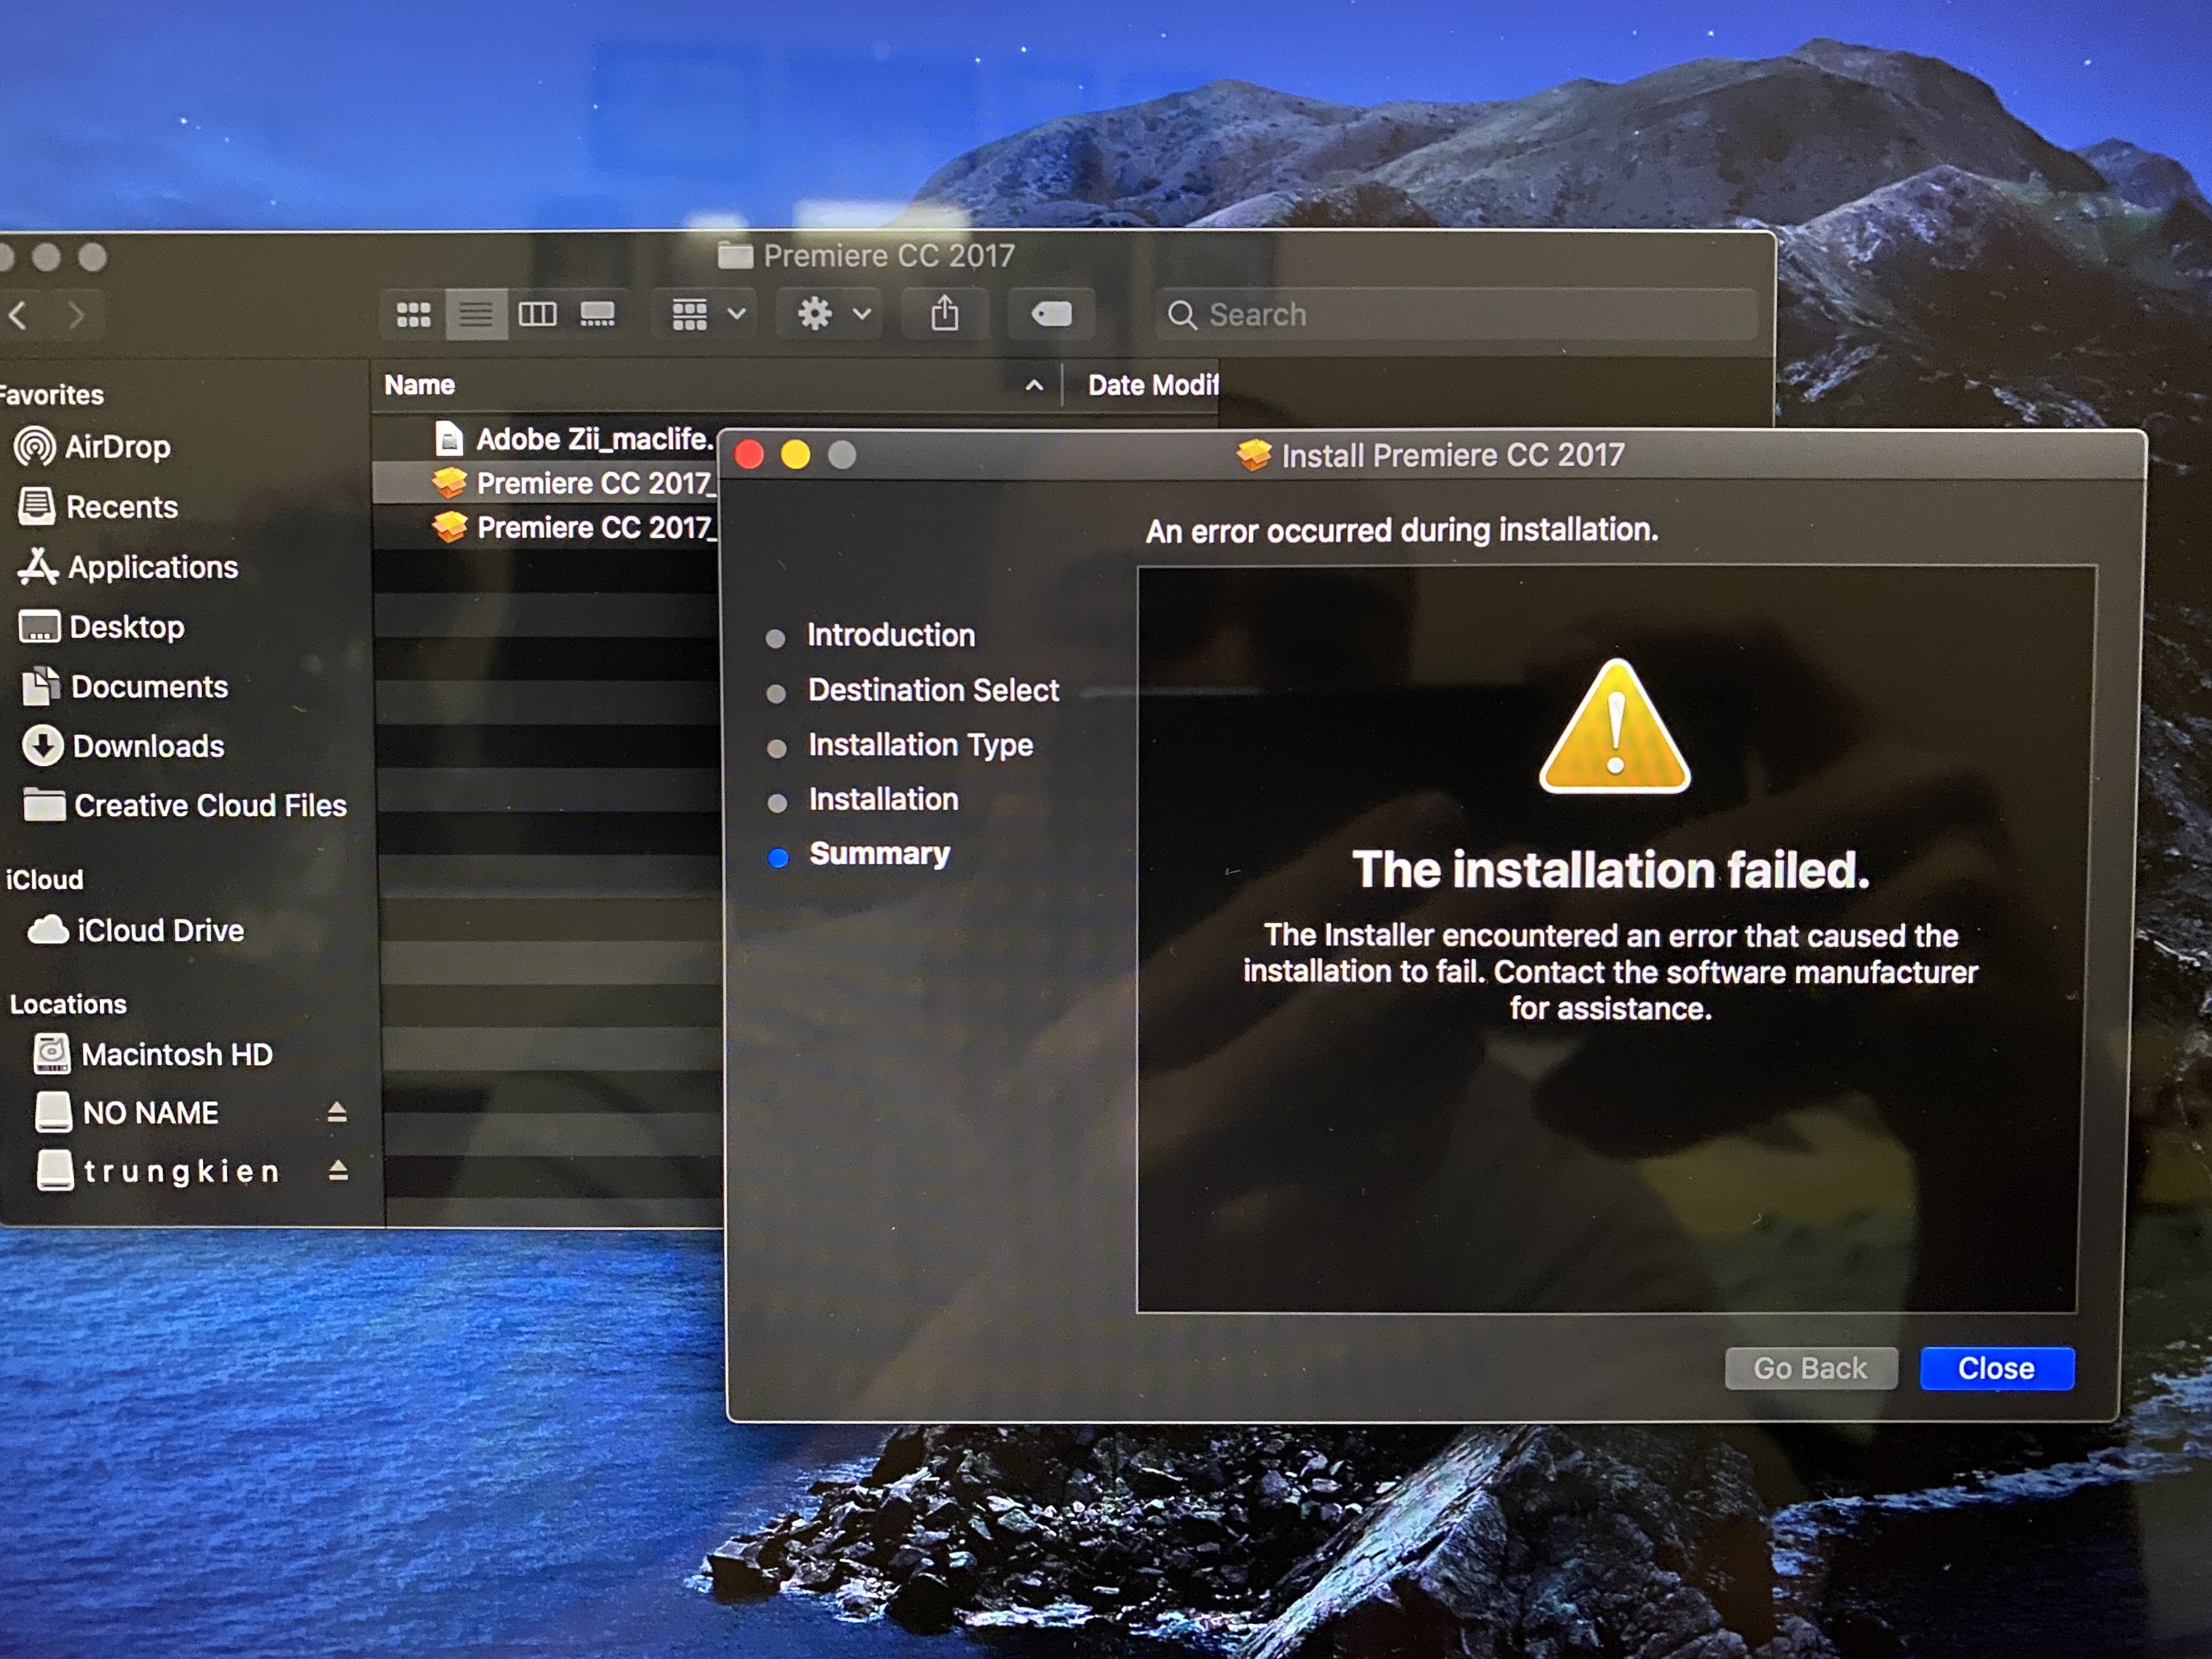Select the unhighlighted Premiere CC 2017 package in the third row

pos(575,527)
